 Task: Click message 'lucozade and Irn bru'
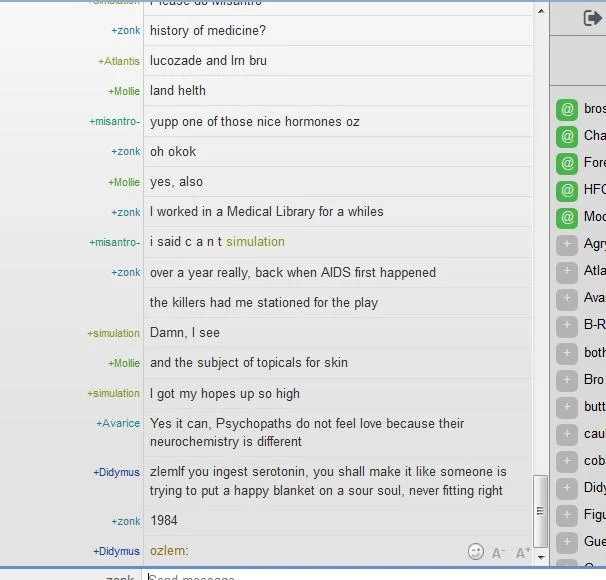point(208,61)
